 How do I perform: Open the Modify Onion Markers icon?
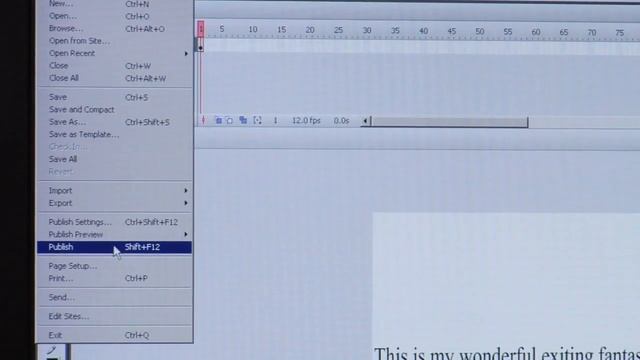(x=257, y=120)
